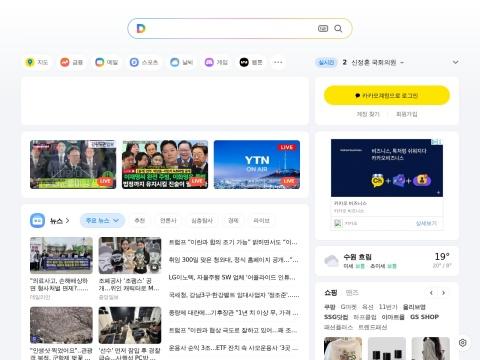Open the 게임 game shortcut
Screen dimensions: 480x360
pos(216,62)
